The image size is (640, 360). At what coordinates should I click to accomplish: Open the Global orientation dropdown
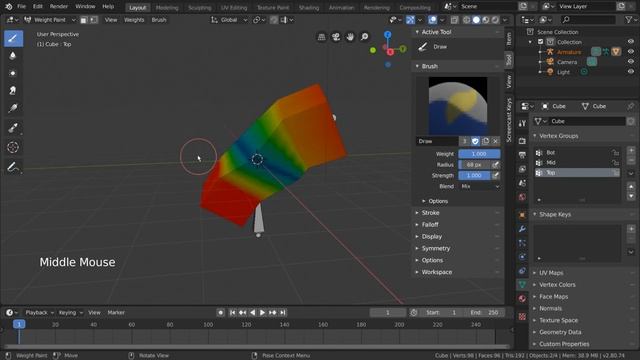click(229, 20)
